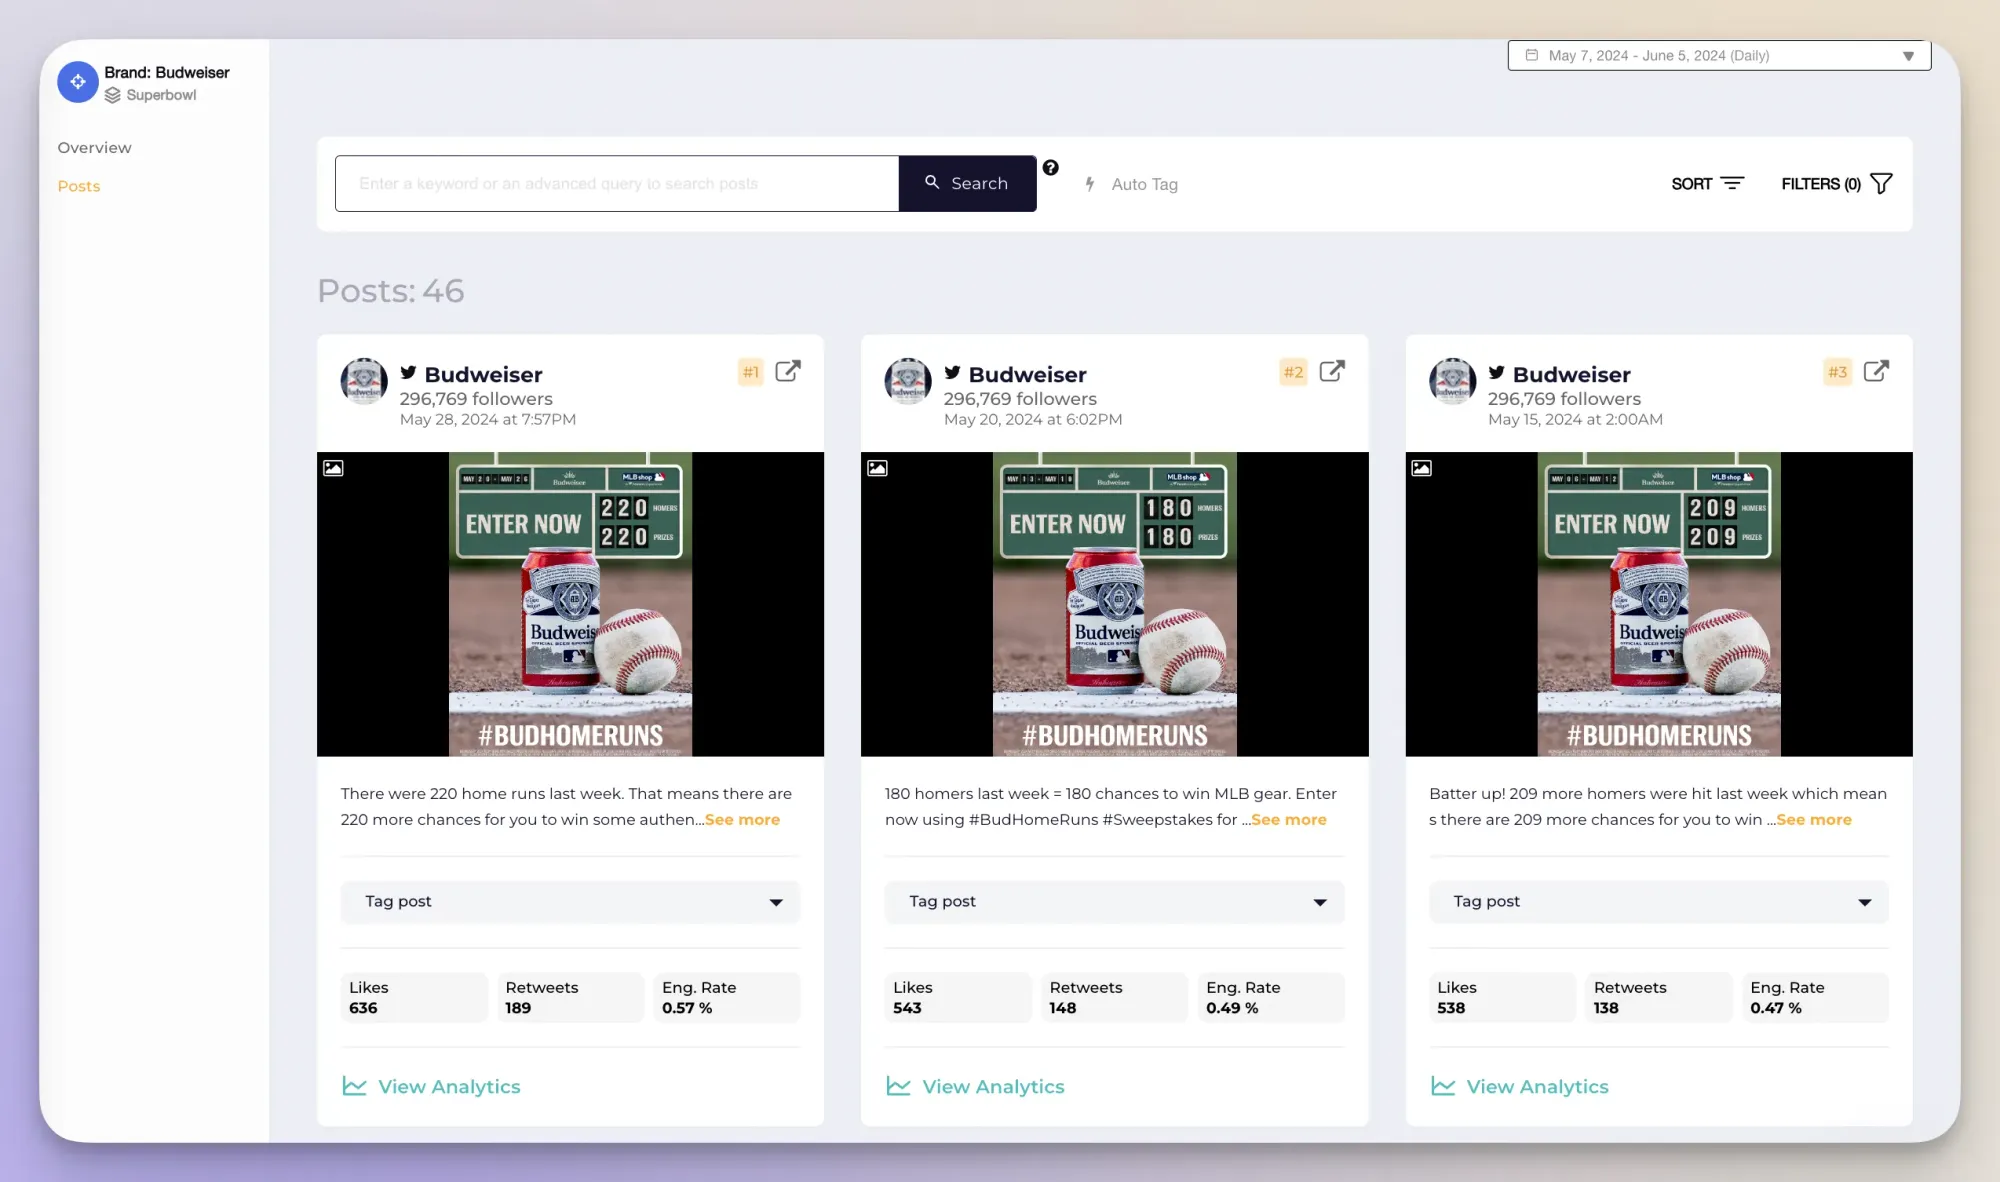Image resolution: width=2000 pixels, height=1182 pixels.
Task: Click the Auto Tag button
Action: tap(1131, 184)
